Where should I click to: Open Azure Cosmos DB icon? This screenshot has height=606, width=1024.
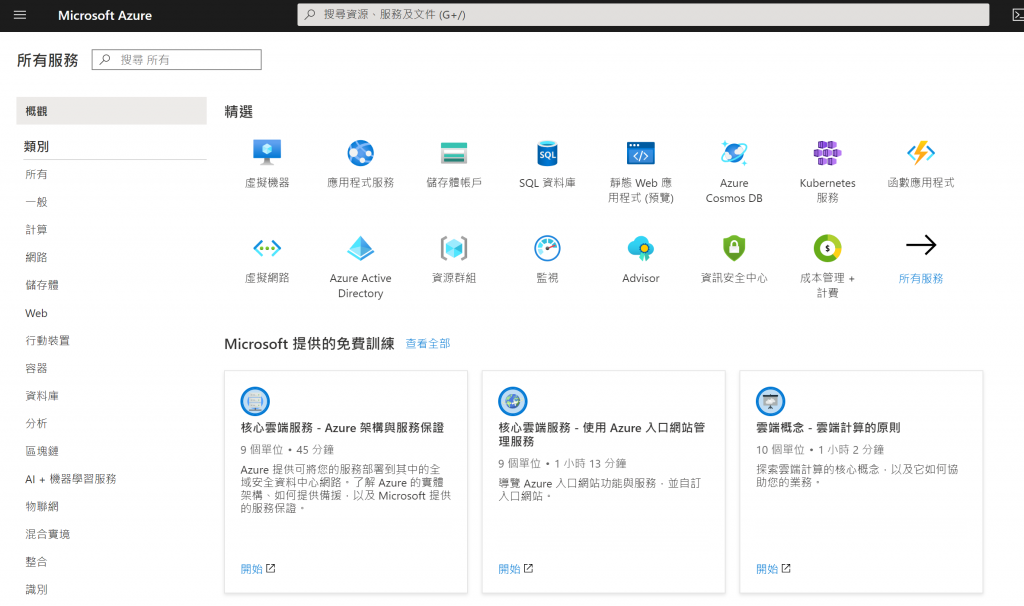(x=734, y=153)
